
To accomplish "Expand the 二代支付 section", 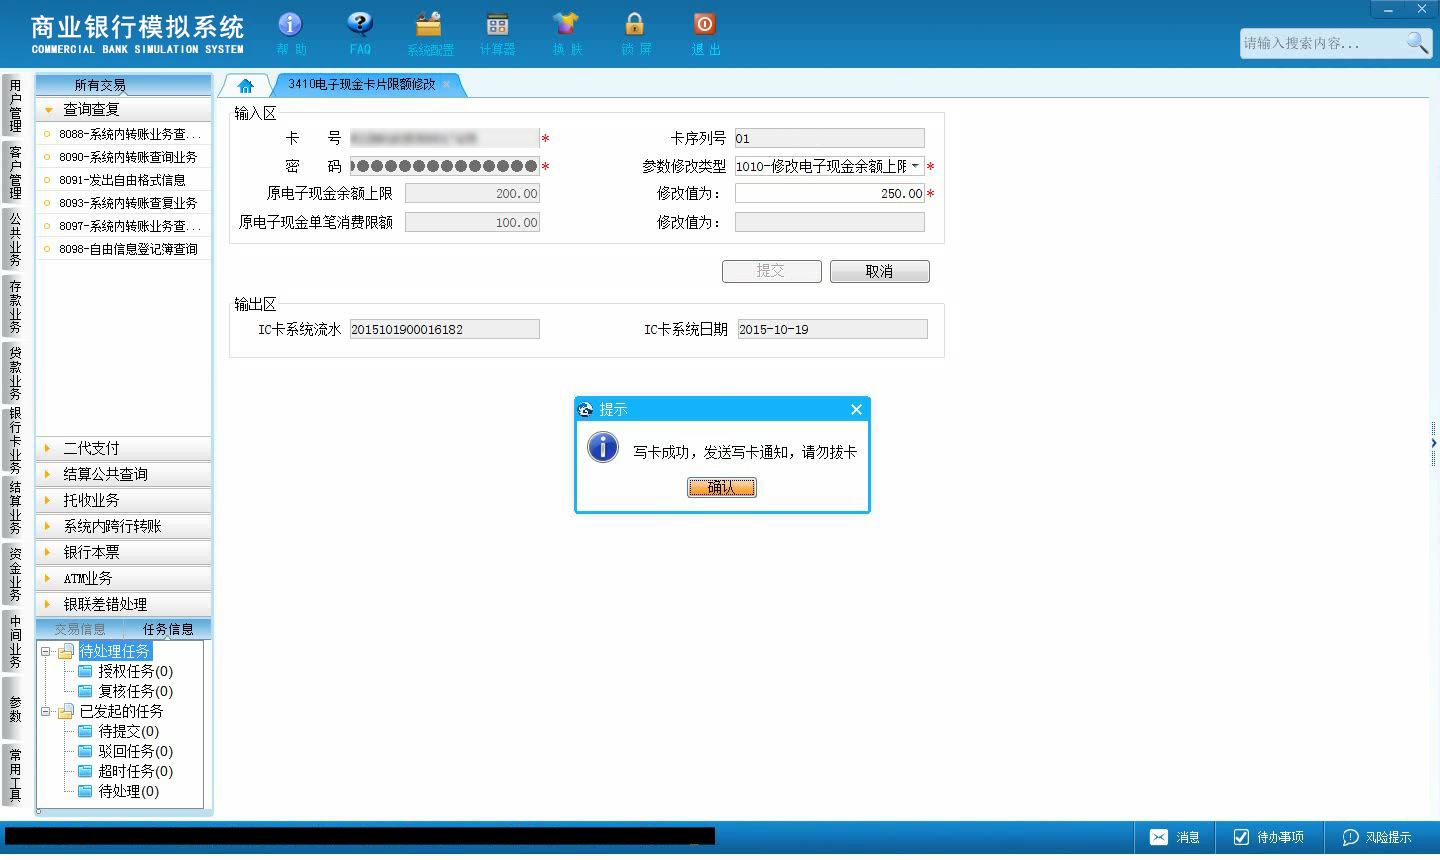I will (124, 448).
